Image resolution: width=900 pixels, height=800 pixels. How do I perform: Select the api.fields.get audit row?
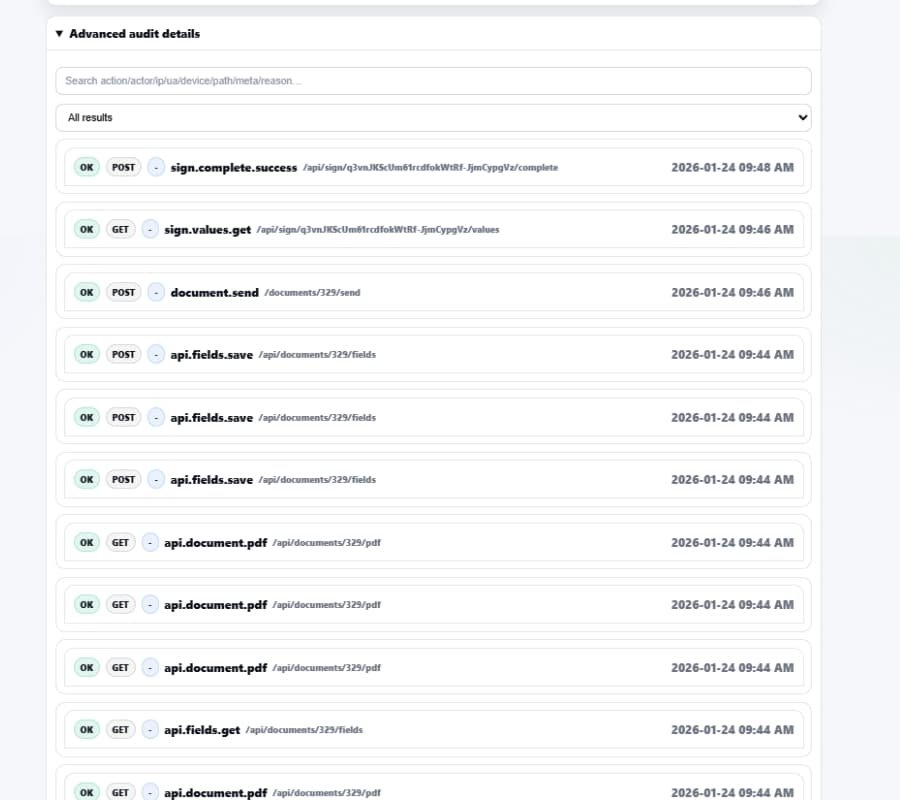pos(433,729)
